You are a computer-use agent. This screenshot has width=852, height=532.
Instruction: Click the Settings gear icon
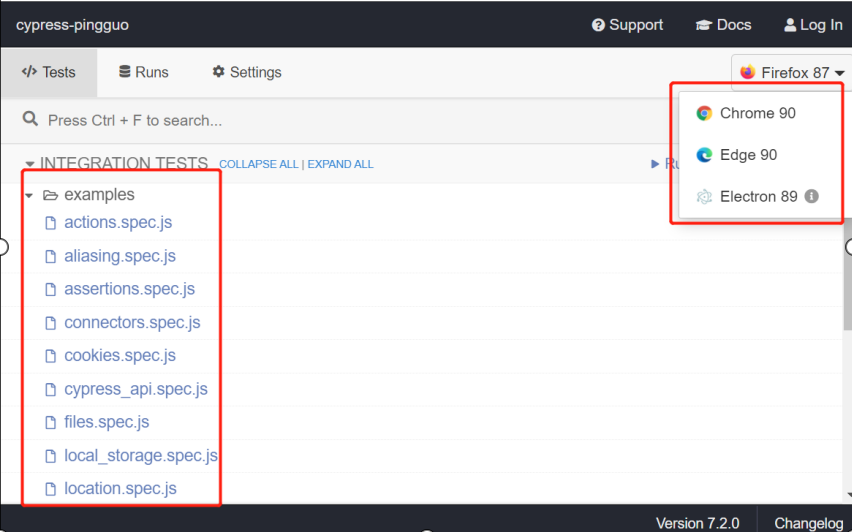click(218, 72)
